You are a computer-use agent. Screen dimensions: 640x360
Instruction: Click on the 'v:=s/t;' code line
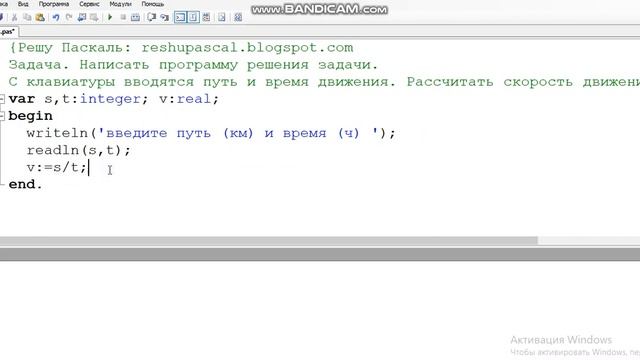[x=57, y=167]
